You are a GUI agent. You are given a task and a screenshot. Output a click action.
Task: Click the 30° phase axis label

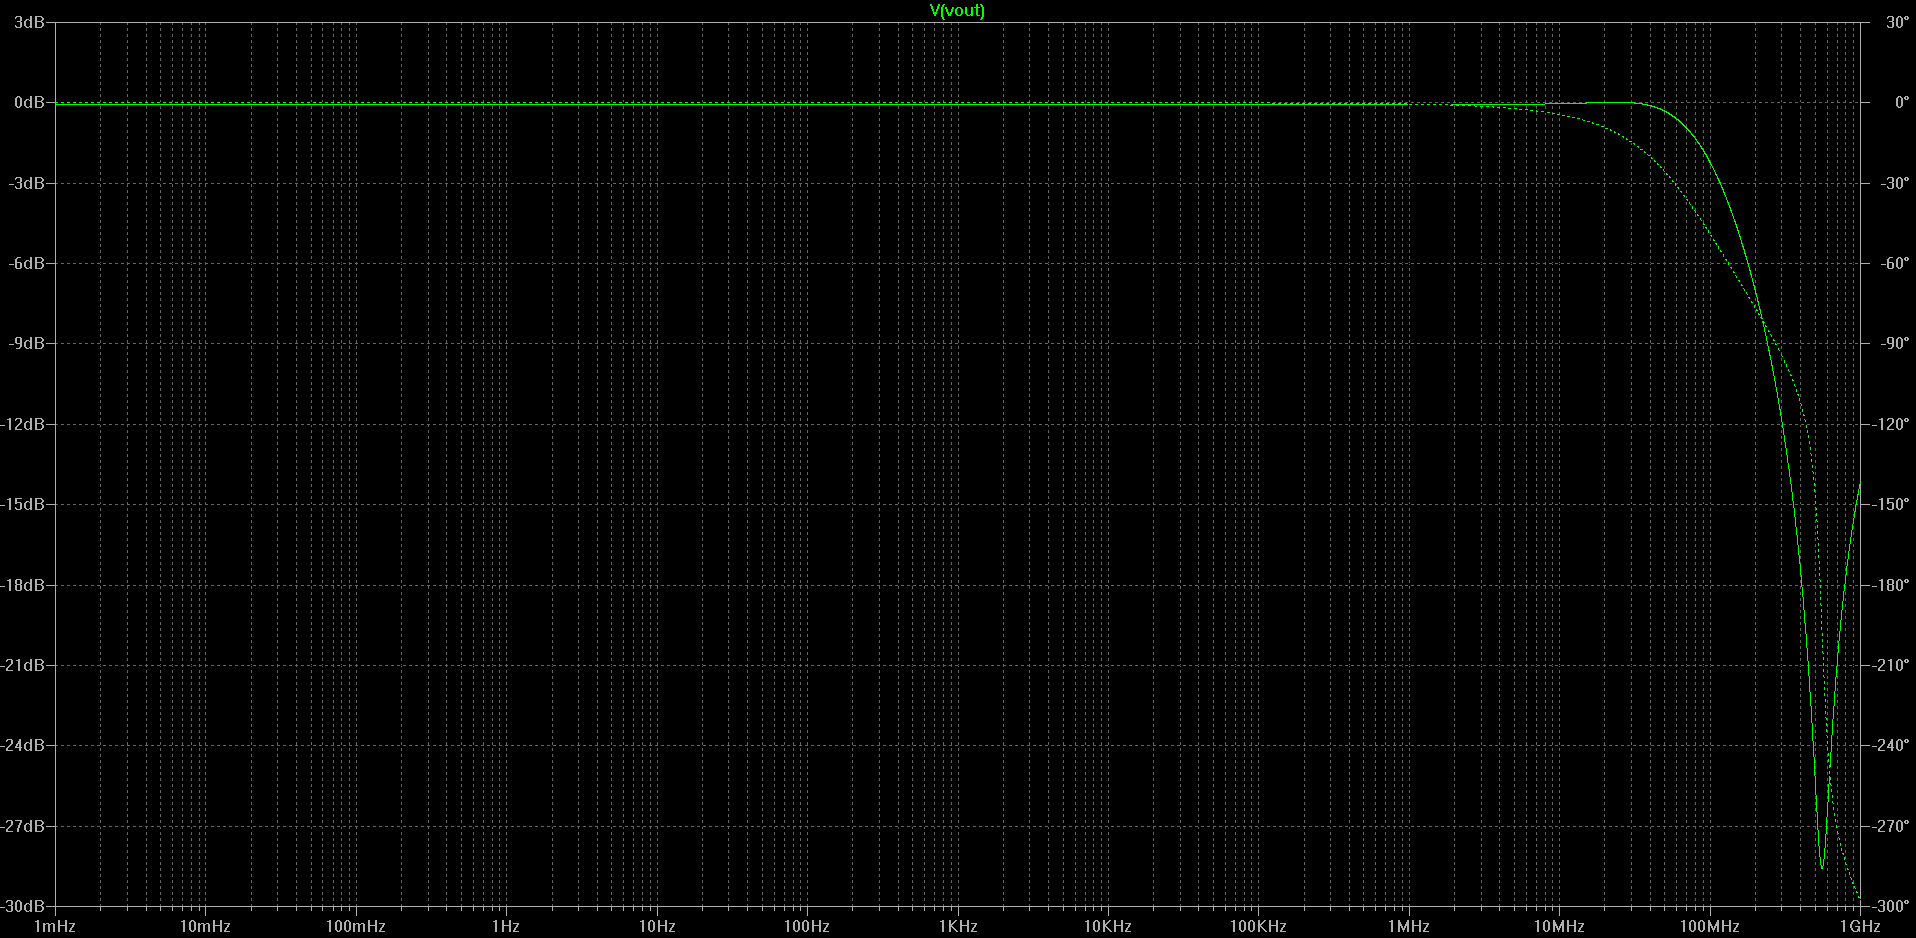1897,22
